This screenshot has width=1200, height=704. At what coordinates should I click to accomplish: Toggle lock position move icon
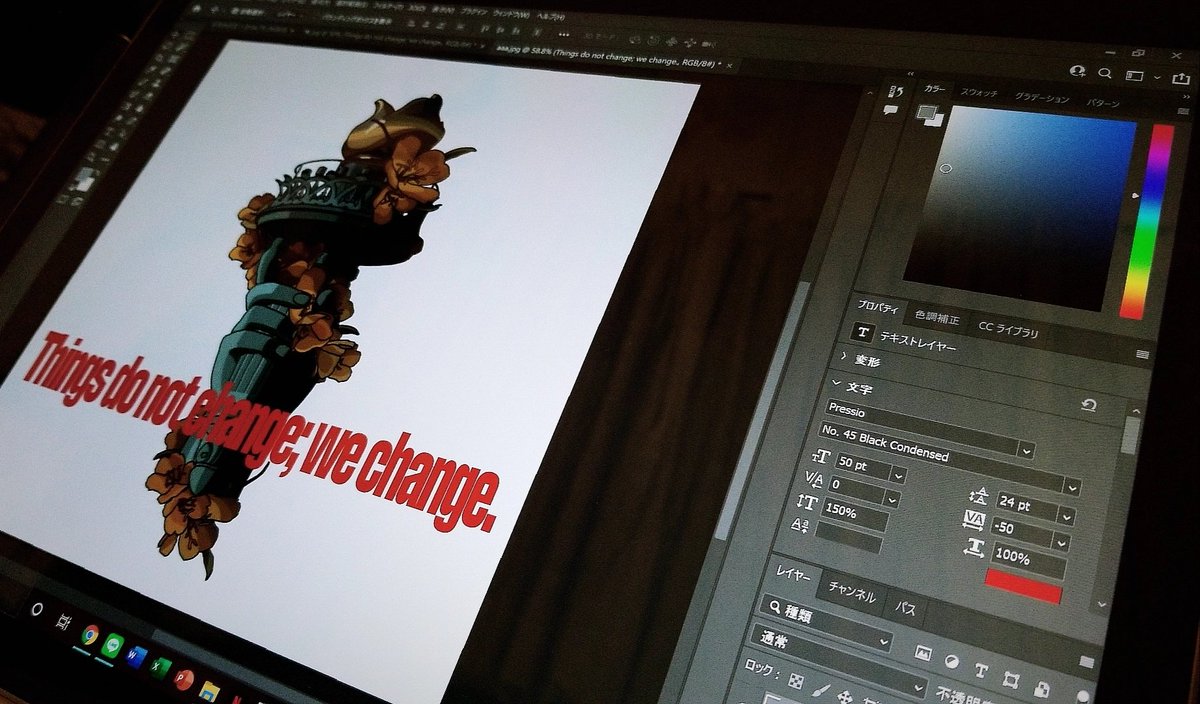[845, 696]
